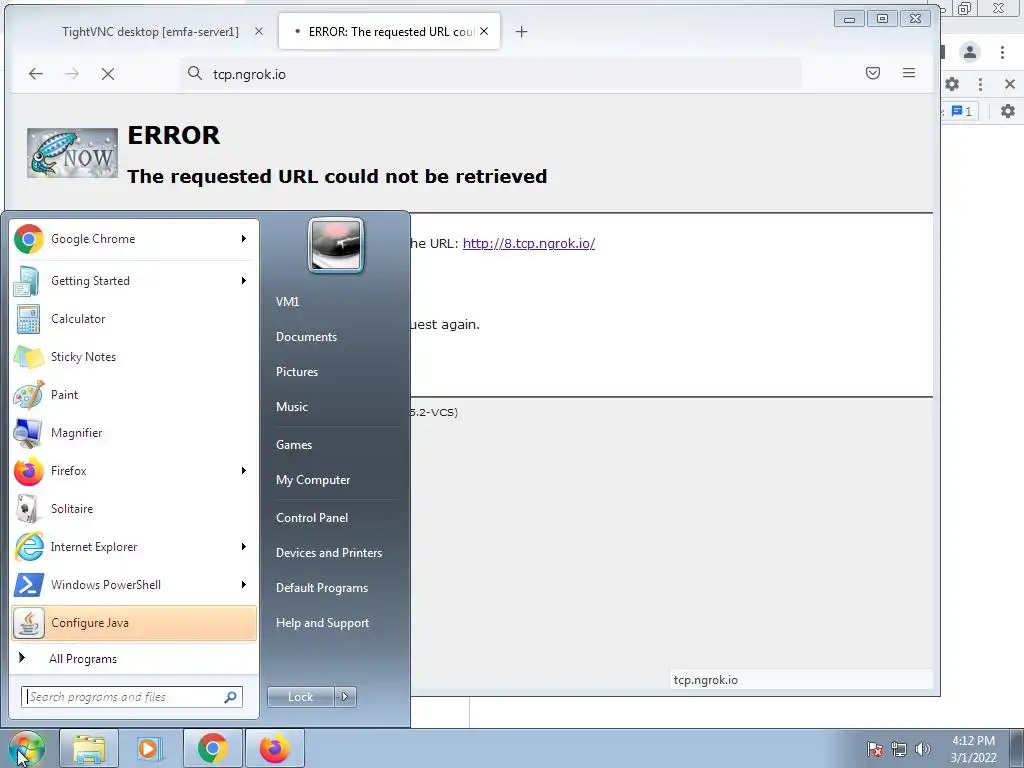Expand Firefox jump list arrow
This screenshot has height=768, width=1024.
point(244,471)
